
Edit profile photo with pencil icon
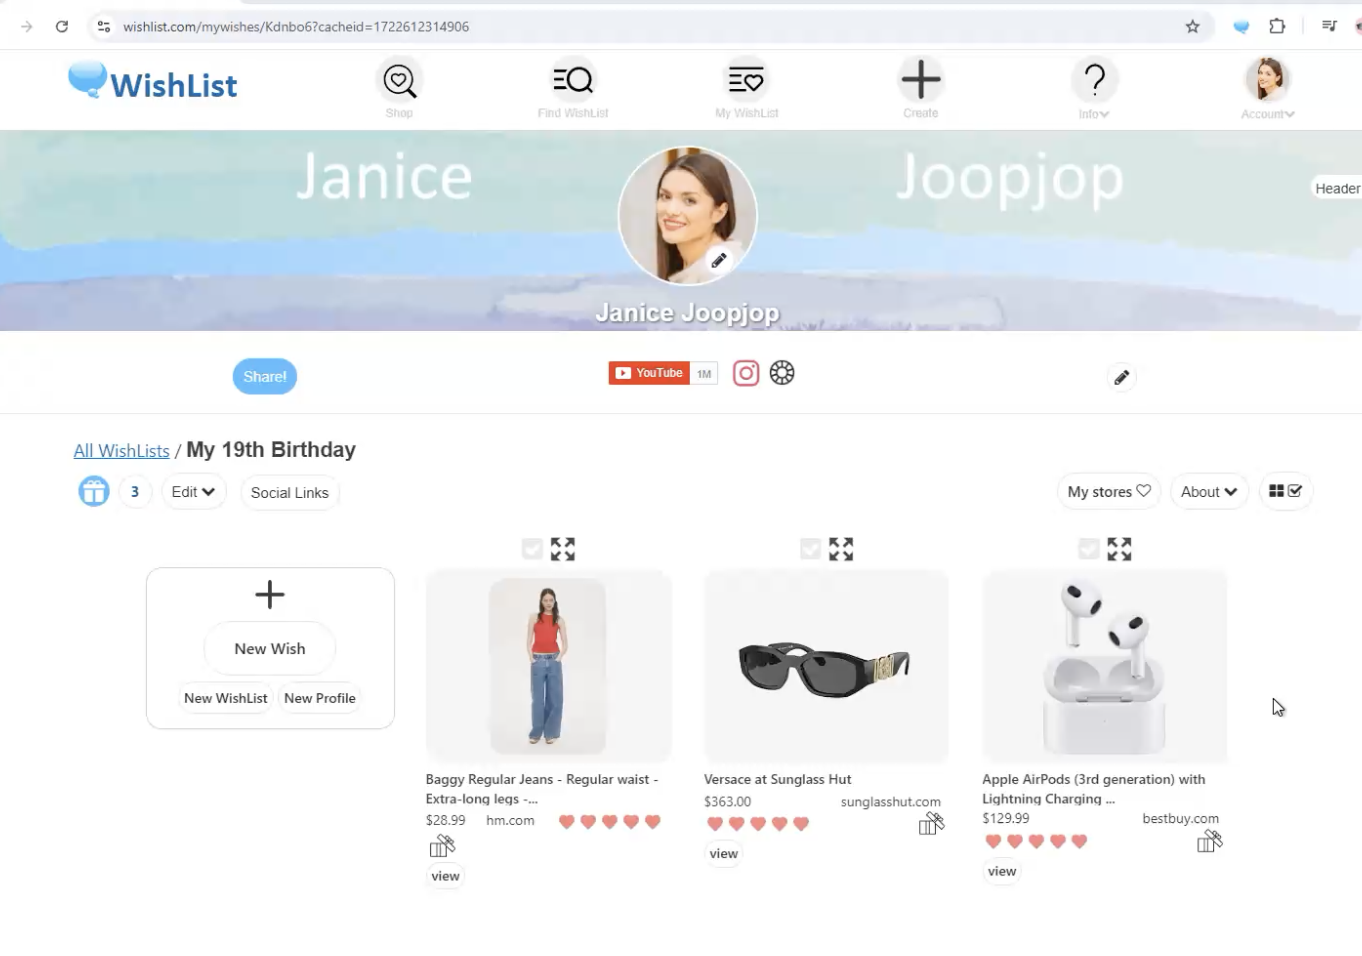pos(718,261)
